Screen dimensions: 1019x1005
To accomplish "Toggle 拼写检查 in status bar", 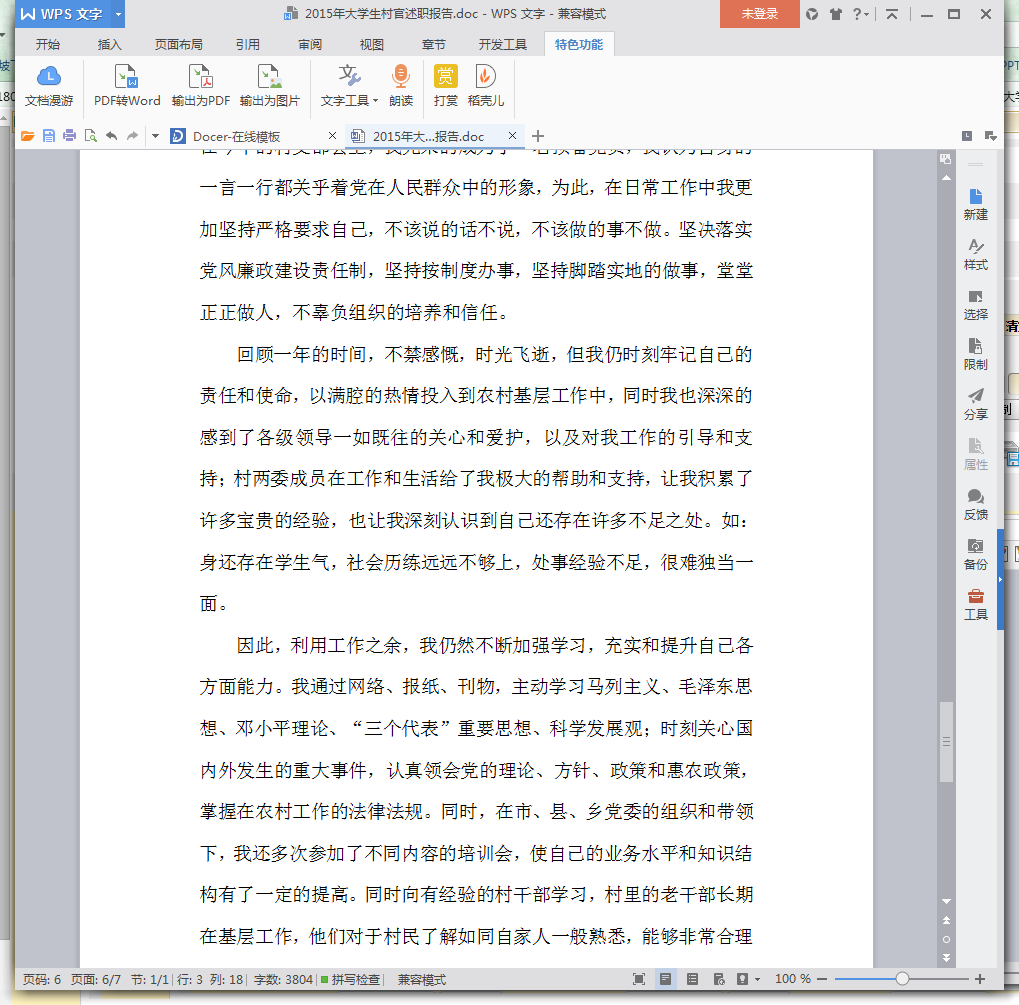I will (x=351, y=979).
